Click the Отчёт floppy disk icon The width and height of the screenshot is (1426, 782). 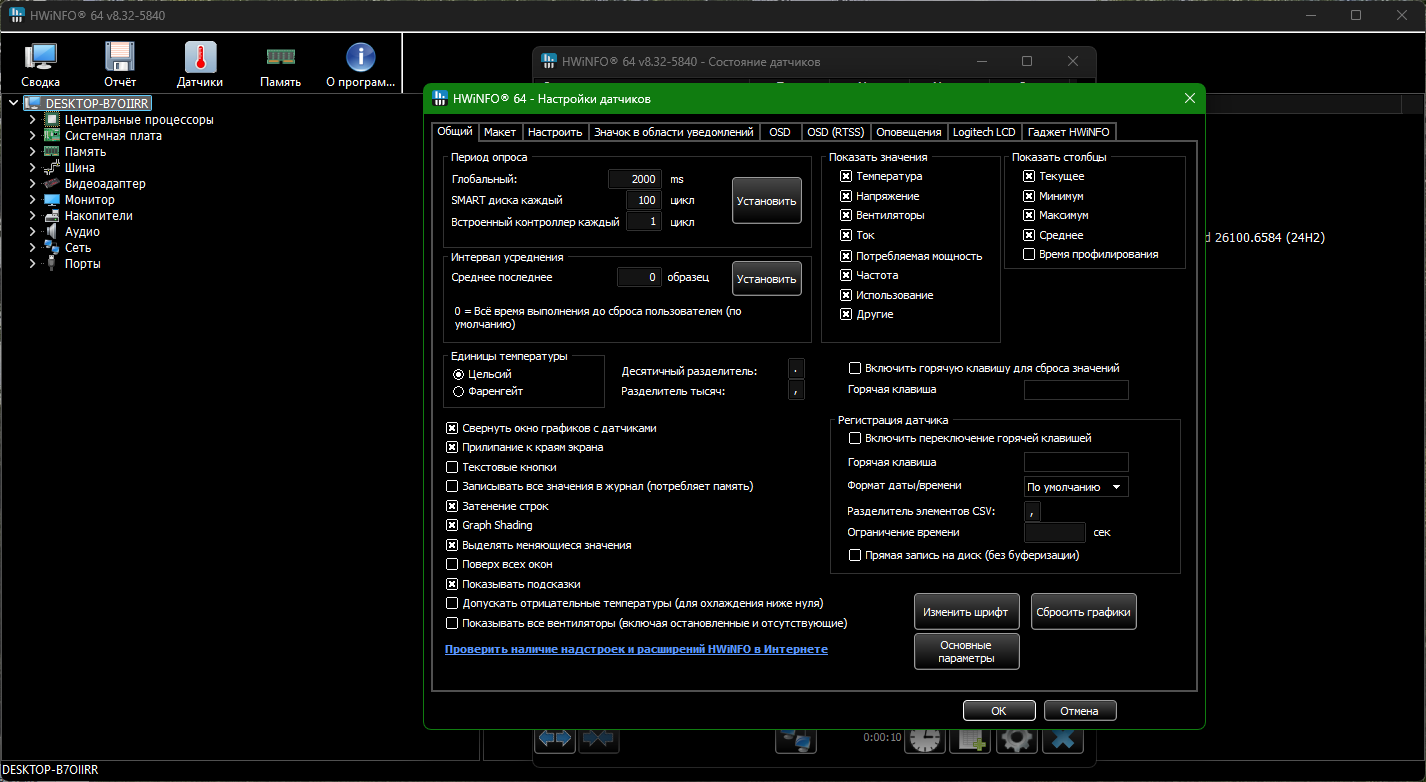[120, 64]
